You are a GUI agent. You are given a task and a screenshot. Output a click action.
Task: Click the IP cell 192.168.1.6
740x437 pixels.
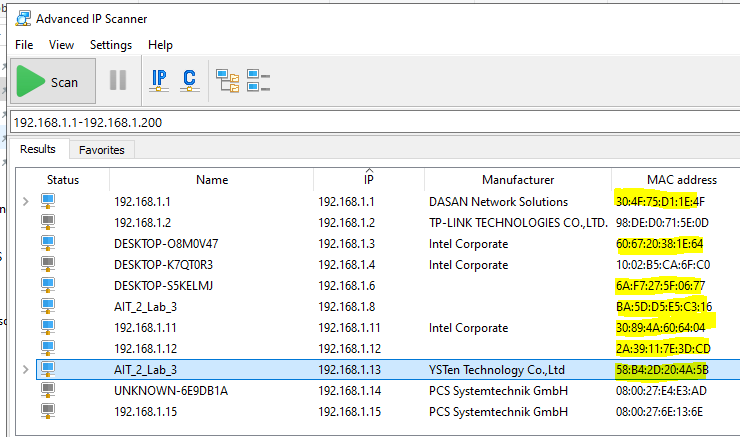coord(346,286)
